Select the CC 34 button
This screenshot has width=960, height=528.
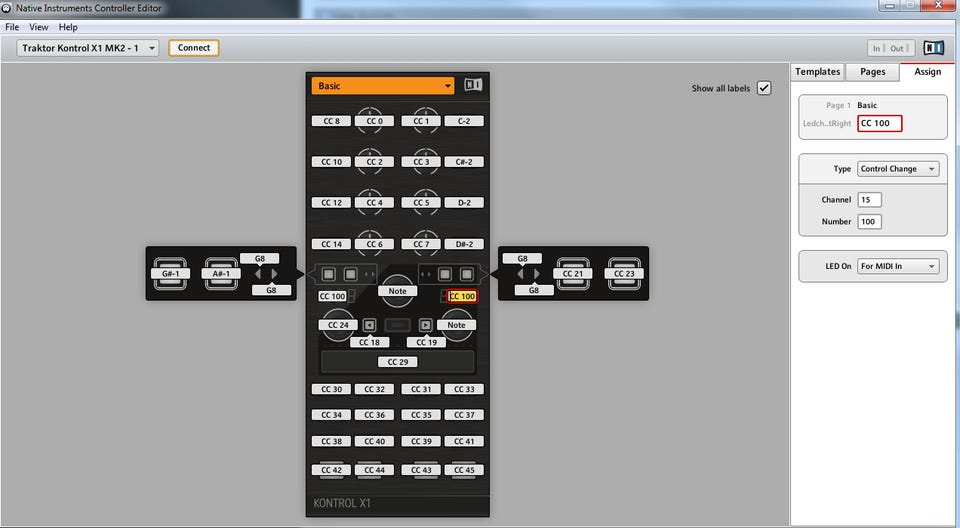click(x=331, y=415)
